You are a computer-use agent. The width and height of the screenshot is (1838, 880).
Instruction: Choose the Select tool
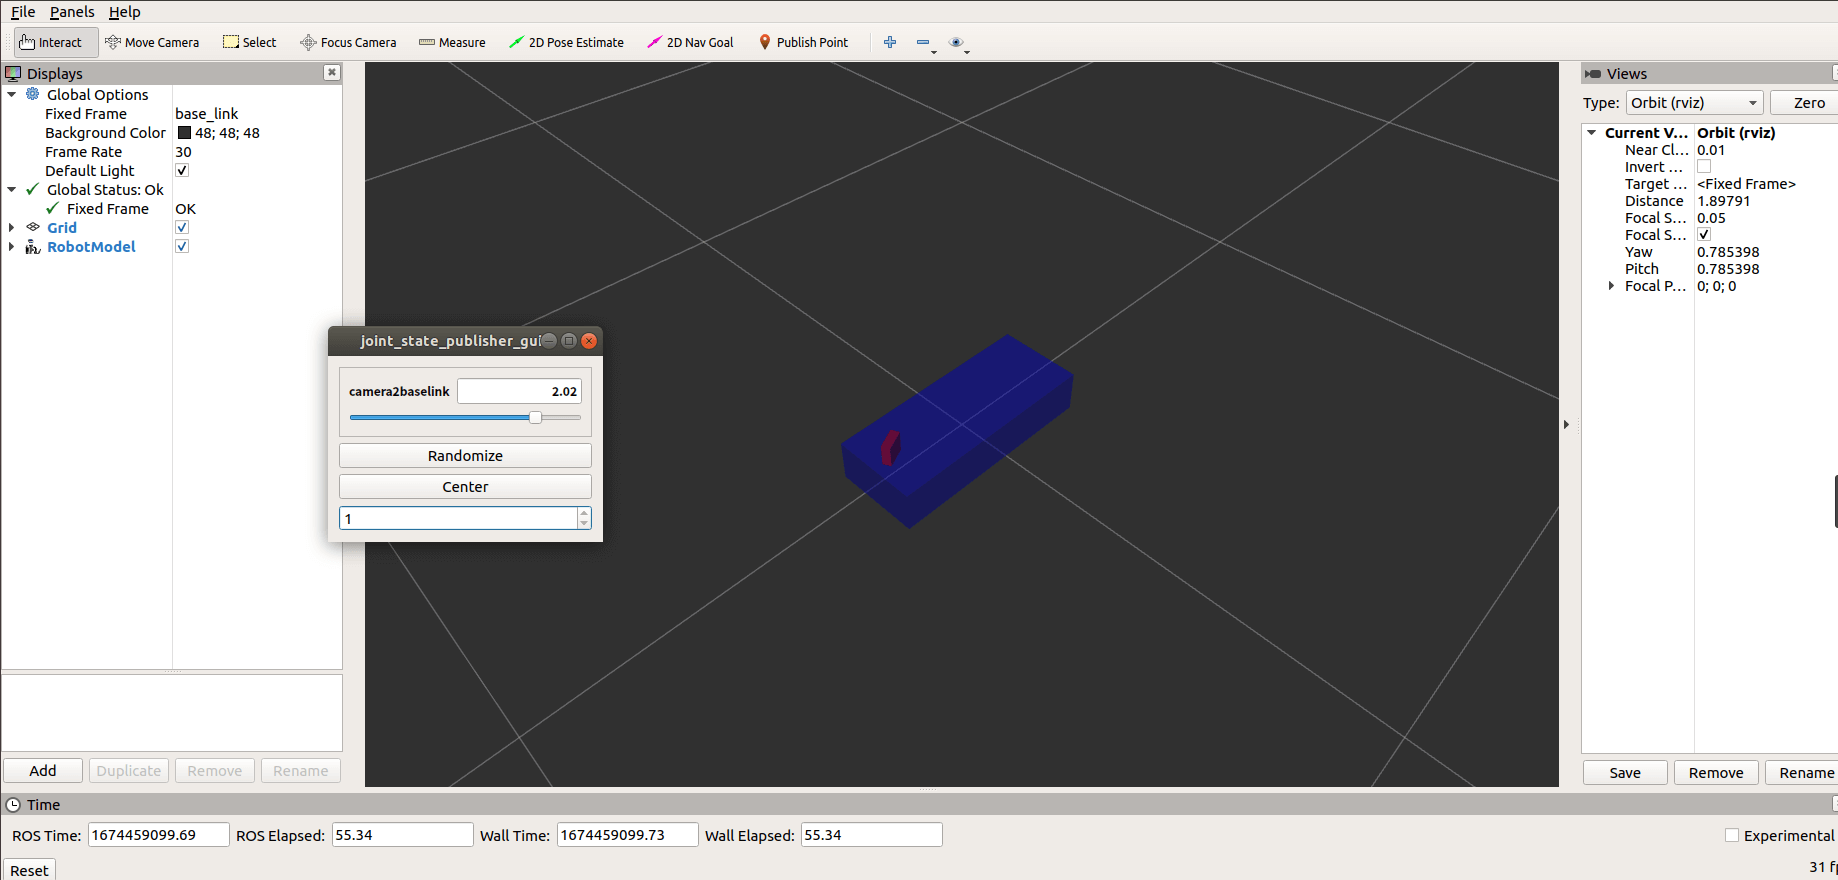tap(250, 42)
